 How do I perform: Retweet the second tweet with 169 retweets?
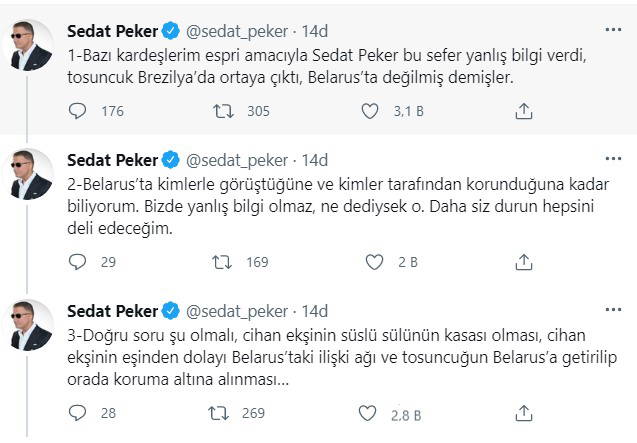pyautogui.click(x=227, y=262)
